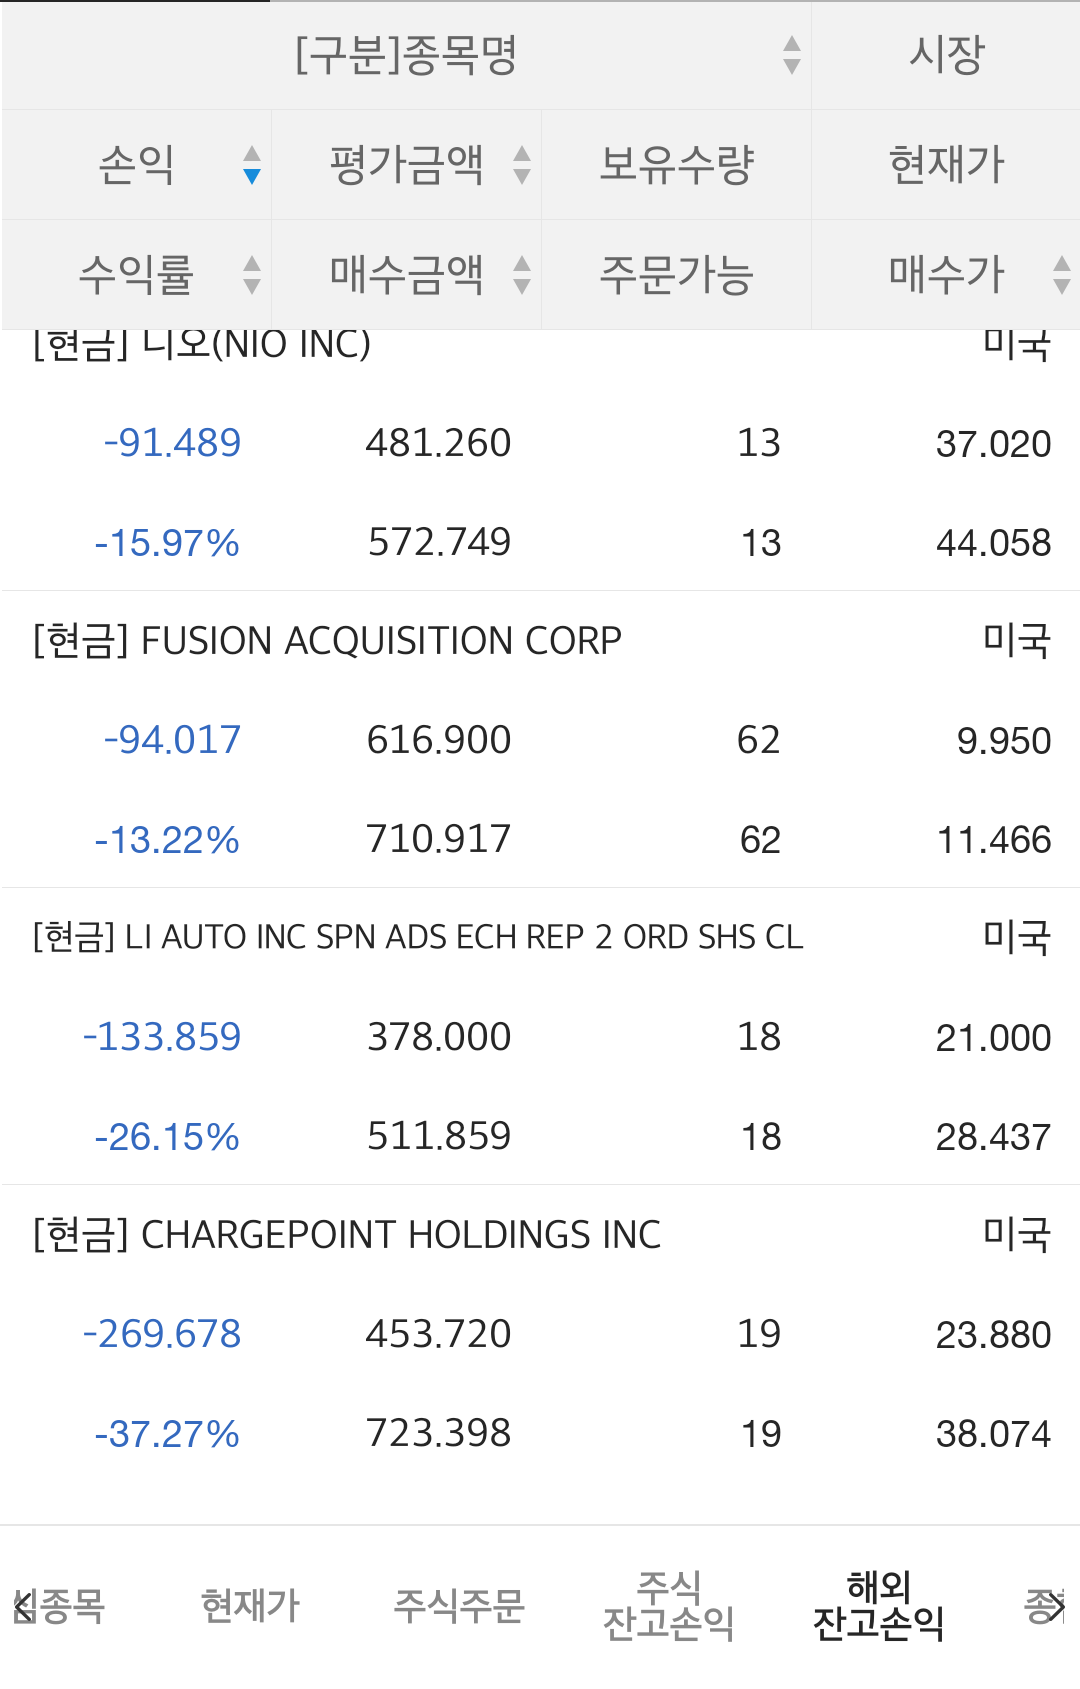
Task: Sort by 매수금액 using its arrow icon
Action: 521,275
